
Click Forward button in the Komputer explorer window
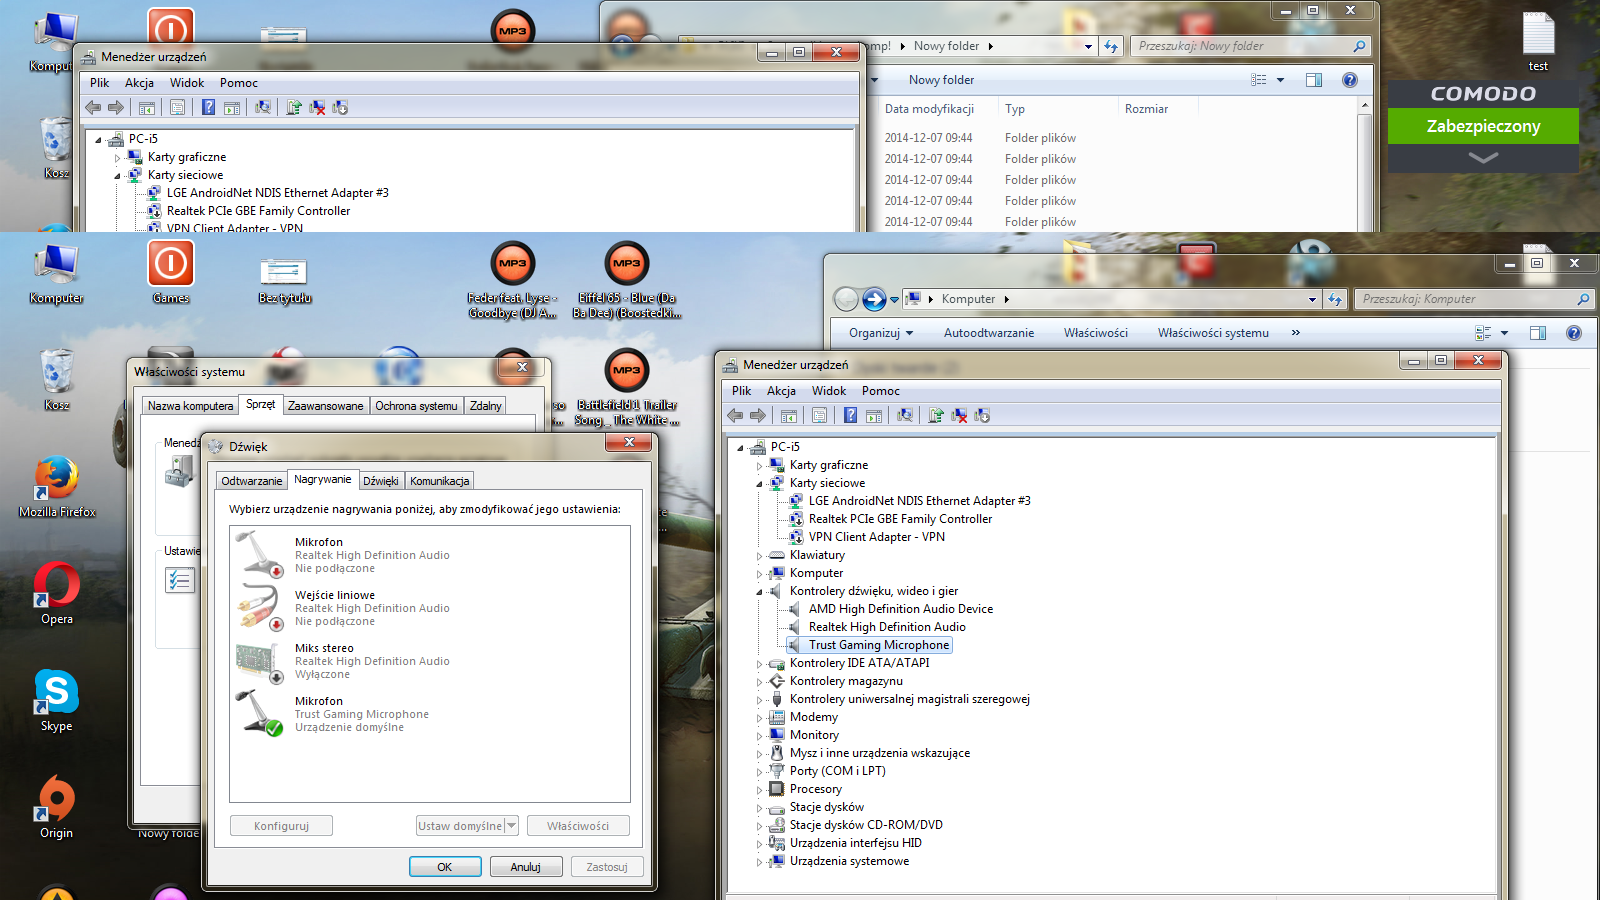[x=873, y=299]
